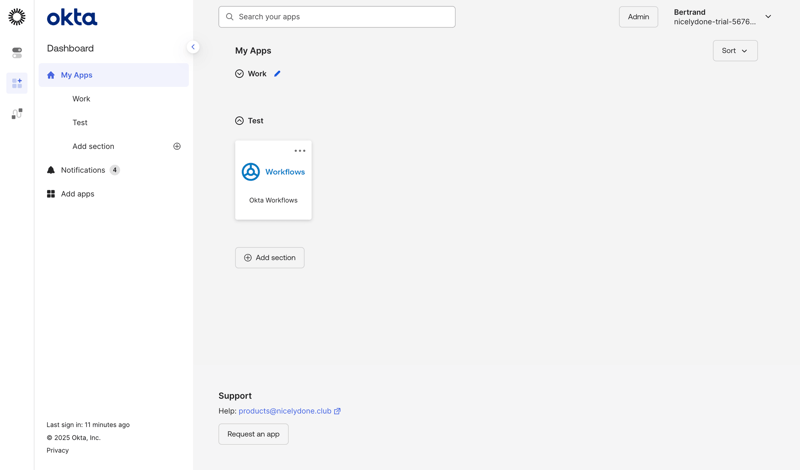Click the Add apps grid icon
The width and height of the screenshot is (800, 470).
51,194
